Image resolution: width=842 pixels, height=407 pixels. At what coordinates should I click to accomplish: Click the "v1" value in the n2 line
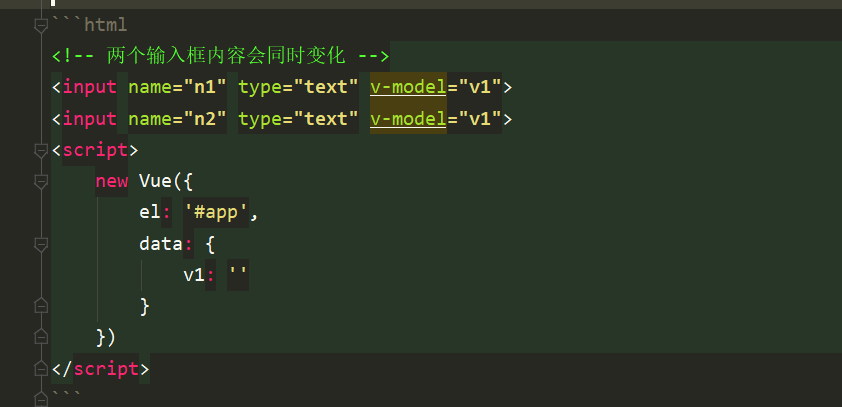(480, 119)
